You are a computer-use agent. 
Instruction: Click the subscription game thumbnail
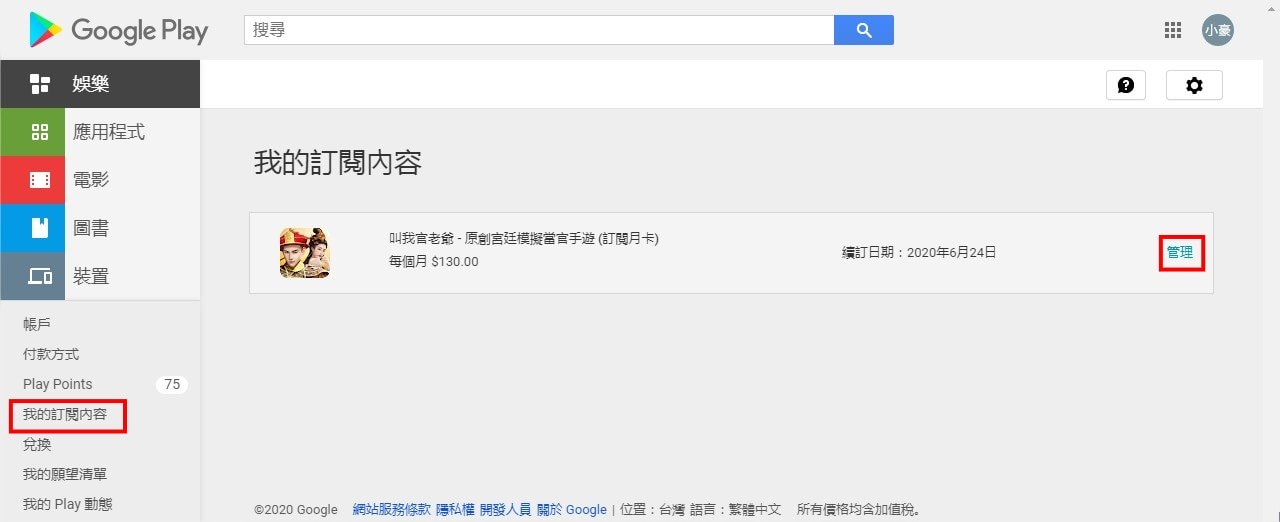pos(305,253)
